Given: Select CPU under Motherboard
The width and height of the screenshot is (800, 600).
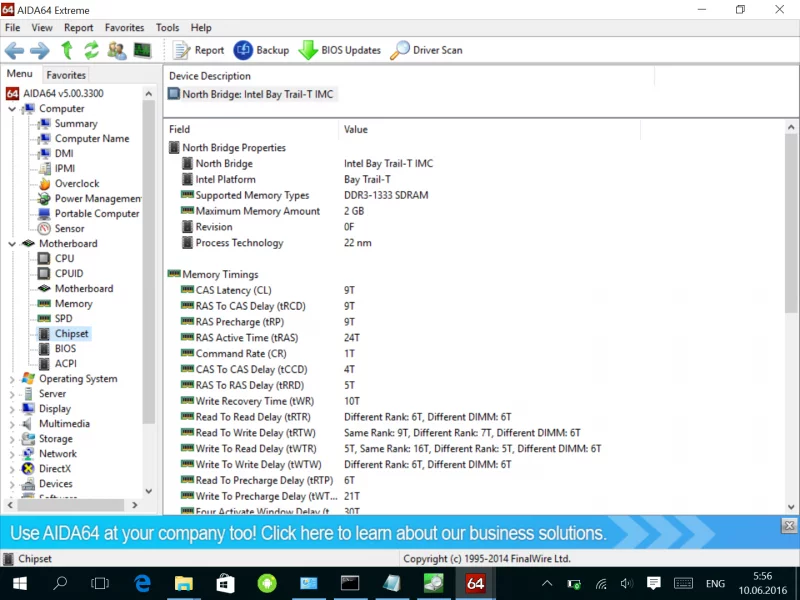Looking at the screenshot, I should coord(64,259).
